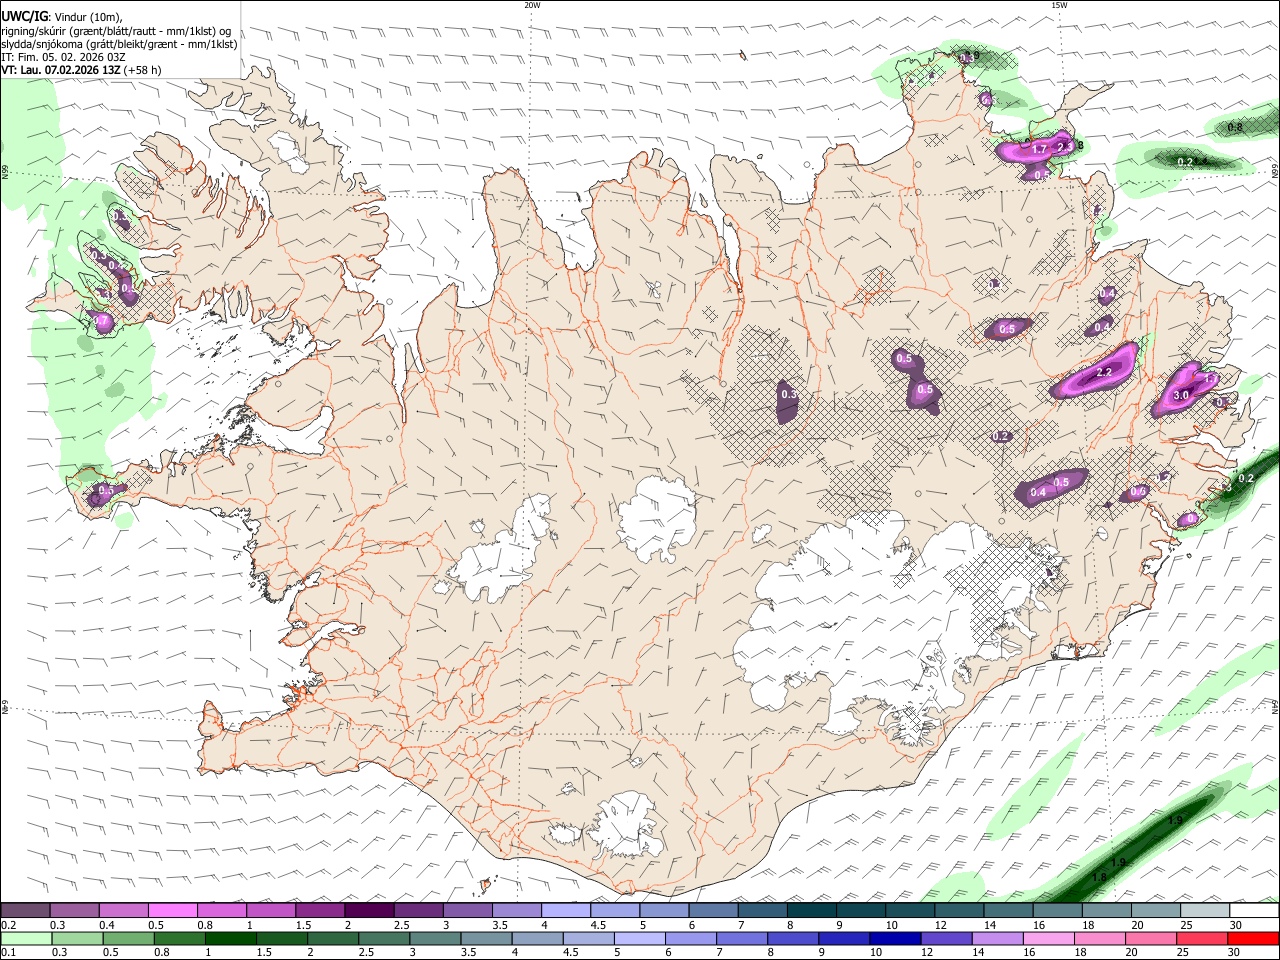Pick the darkest purple 2–2.5 swatch in the upper legend row

[369, 910]
